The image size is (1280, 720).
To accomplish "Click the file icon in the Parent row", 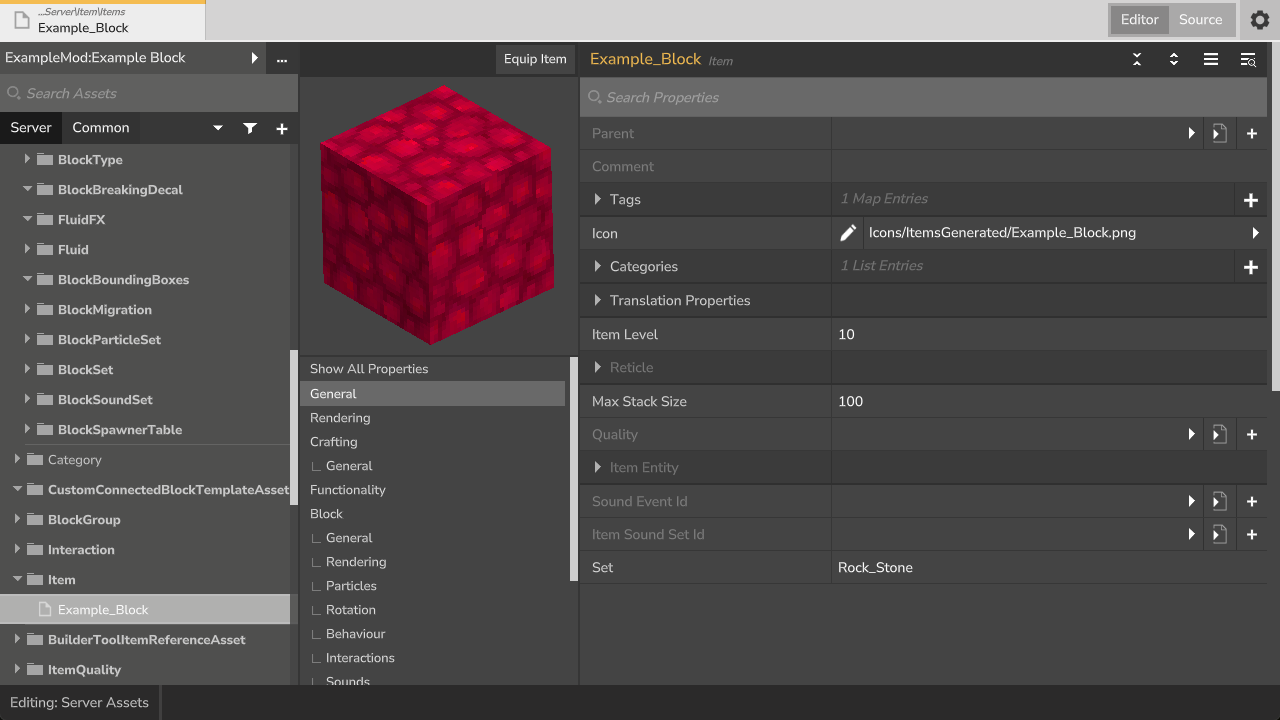I will pos(1219,133).
